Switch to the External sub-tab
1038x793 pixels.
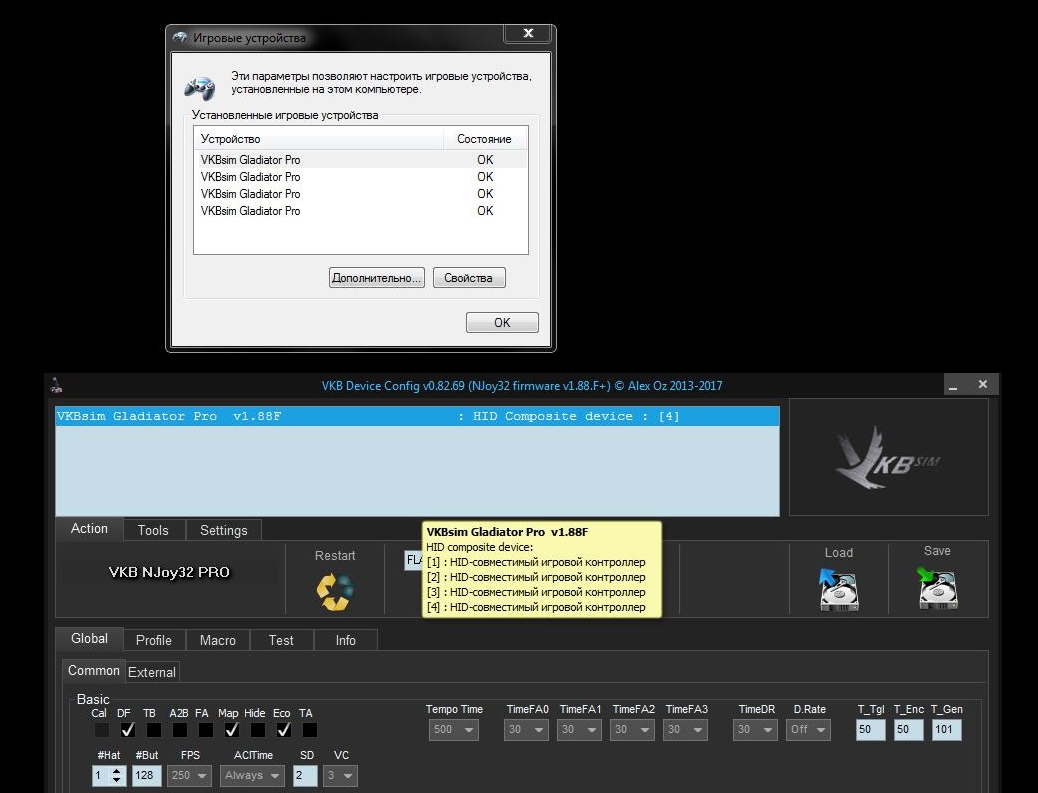coord(152,672)
